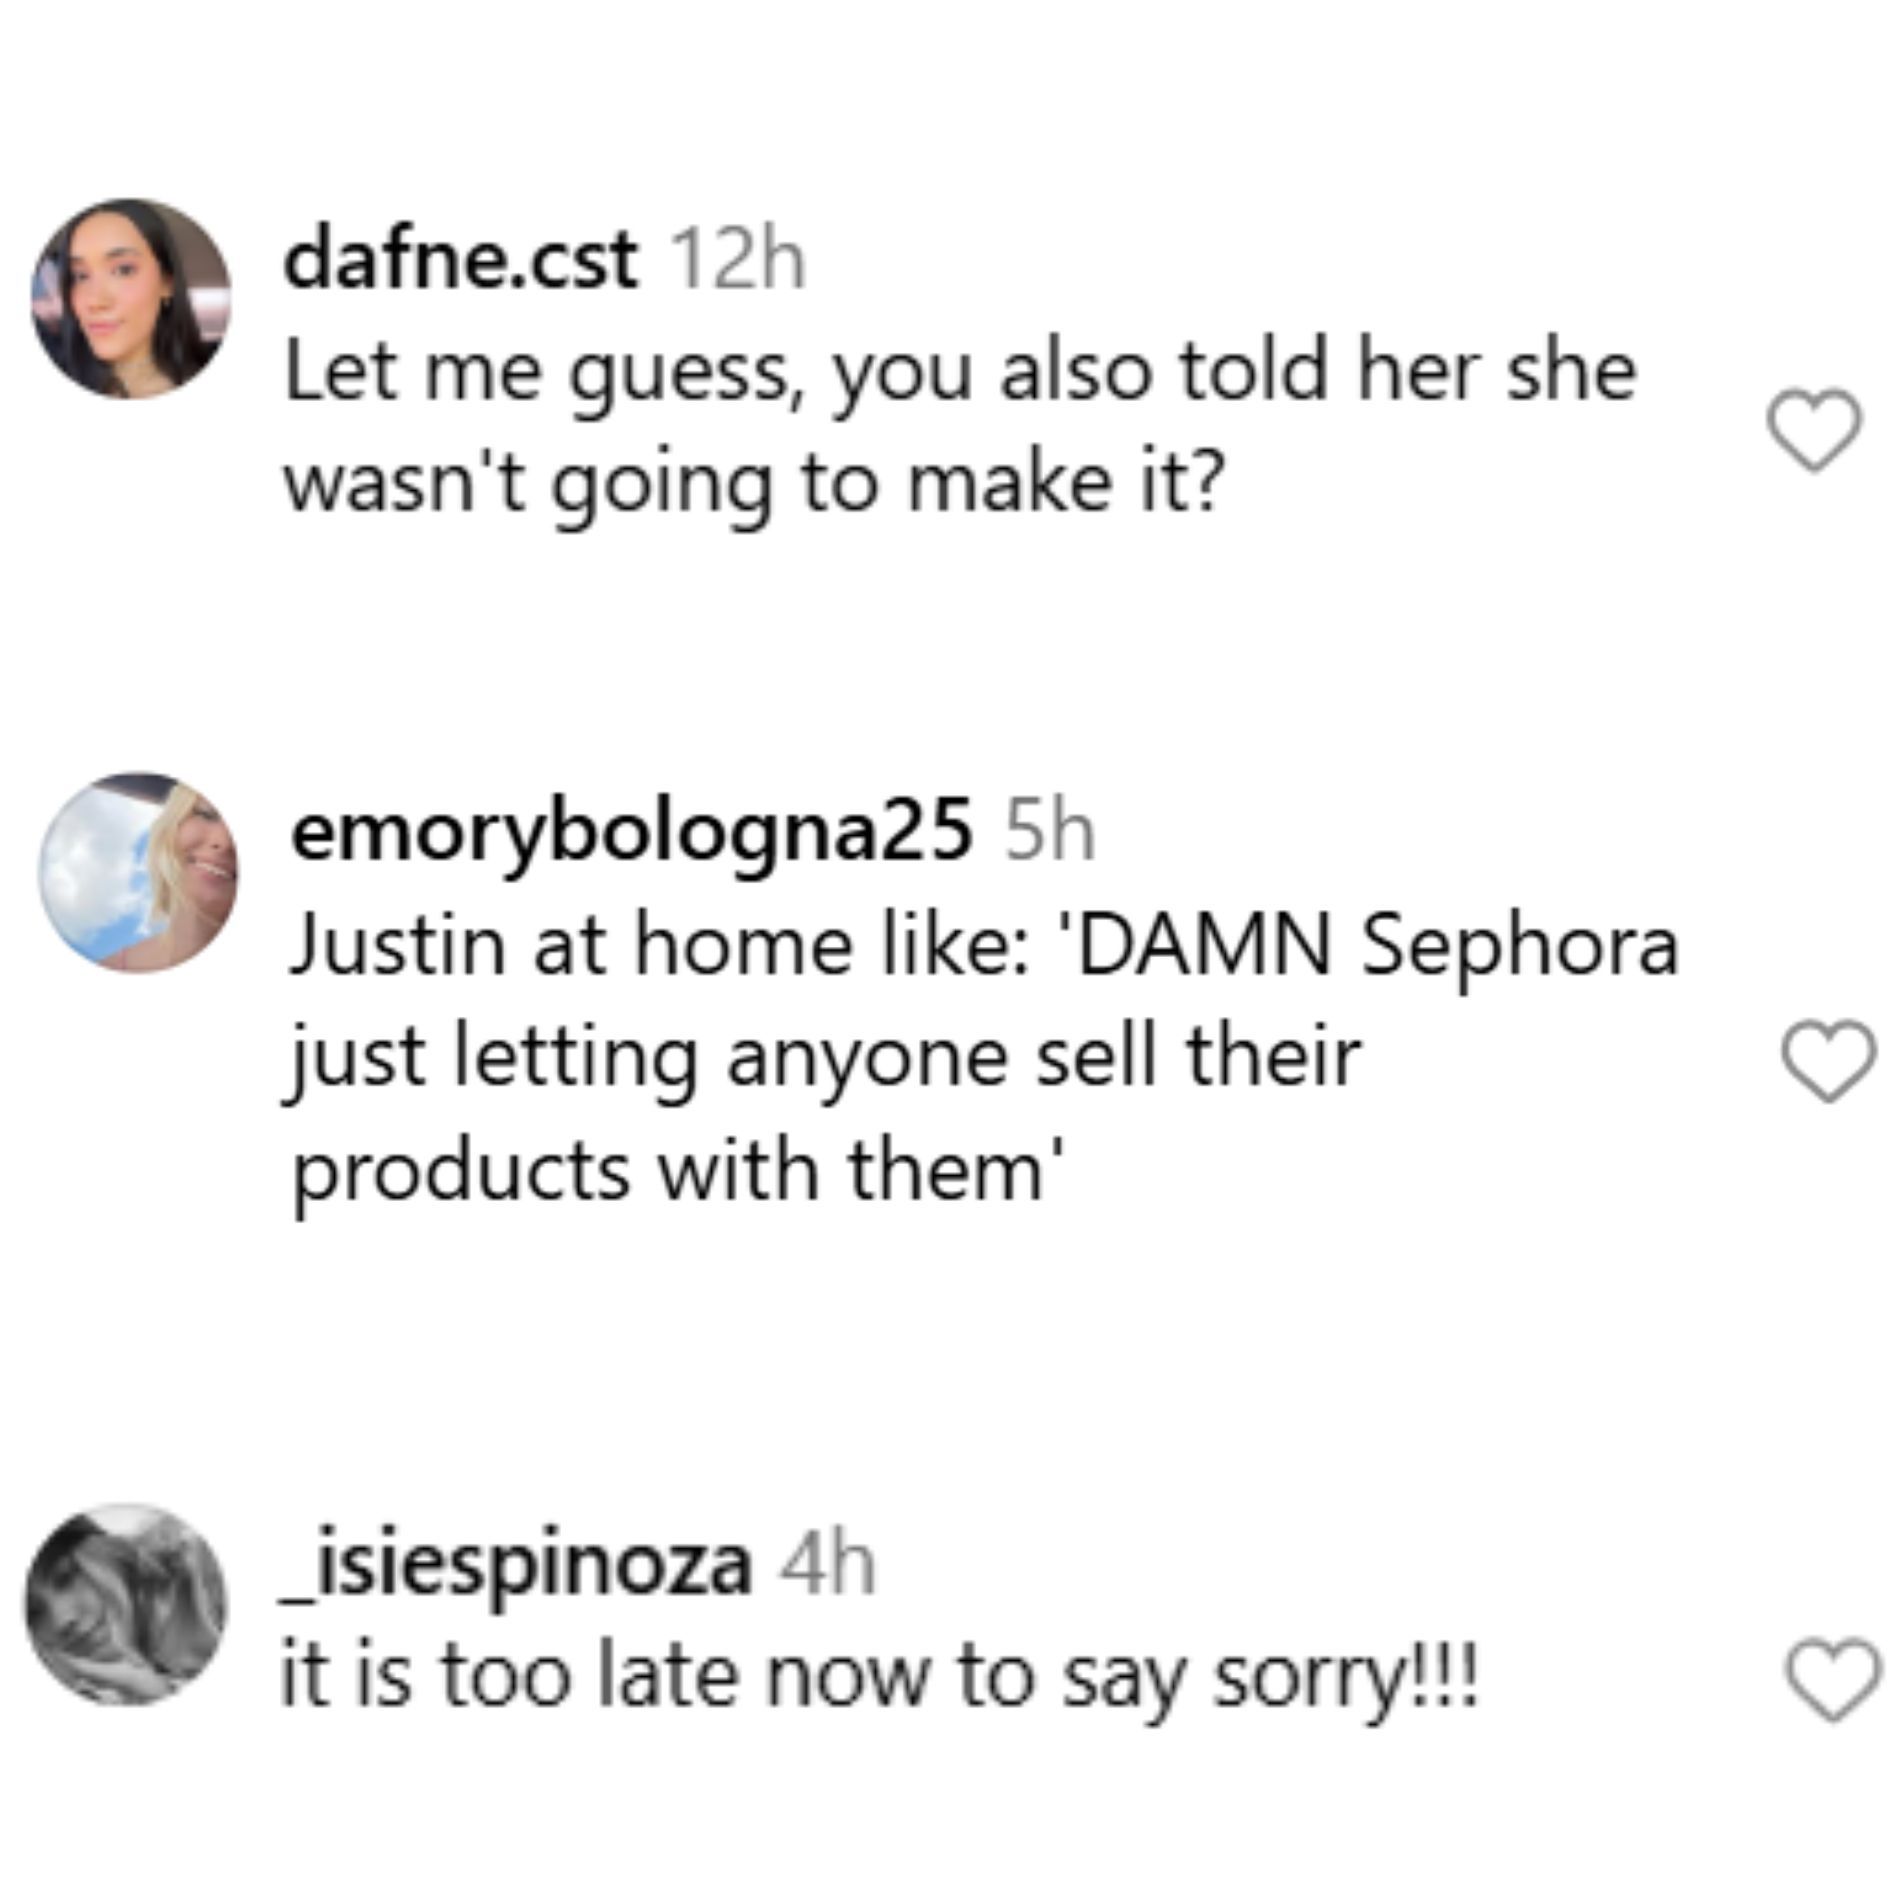Image resolution: width=1900 pixels, height=1900 pixels.
Task: Visit the _isiespinoza username link
Action: (x=515, y=1565)
